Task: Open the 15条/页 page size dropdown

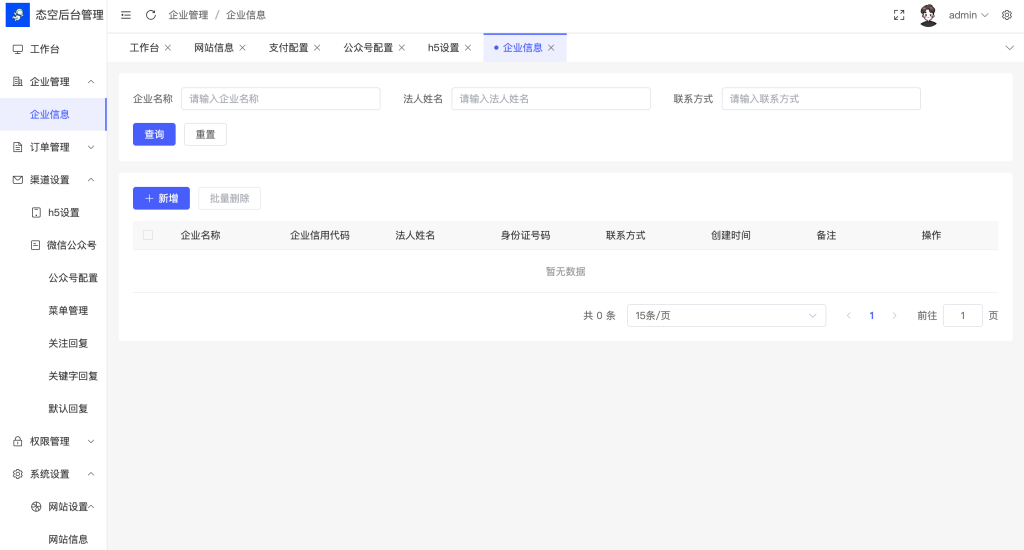Action: pos(726,315)
